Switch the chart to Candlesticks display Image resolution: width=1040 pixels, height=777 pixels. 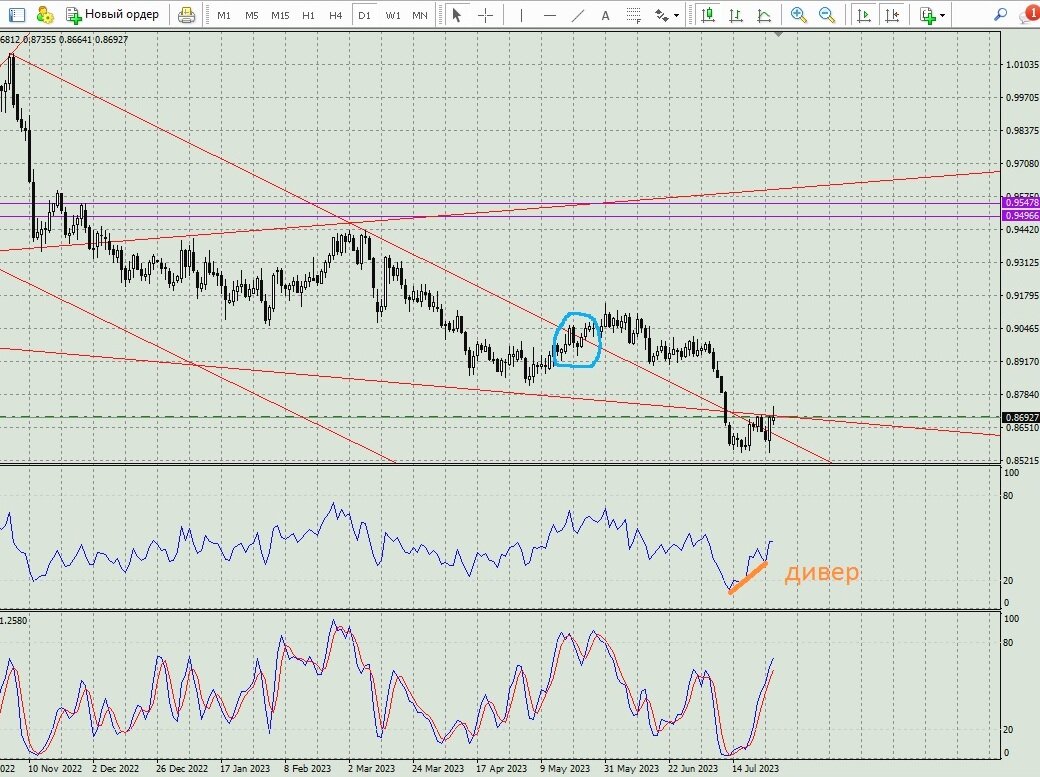click(709, 15)
